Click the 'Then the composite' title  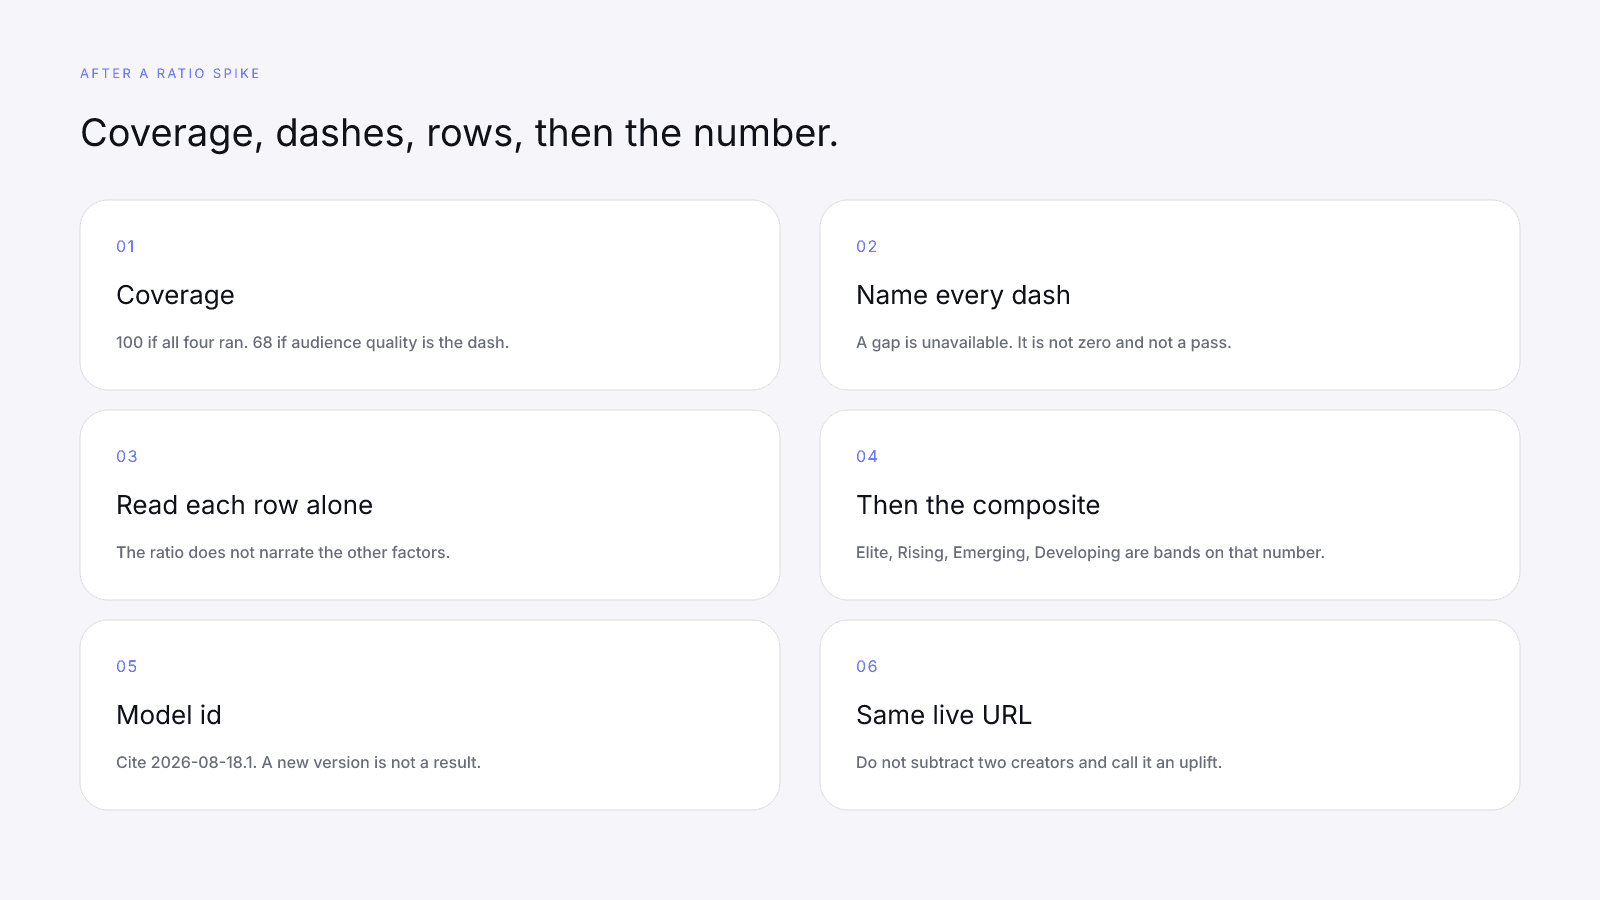coord(978,505)
